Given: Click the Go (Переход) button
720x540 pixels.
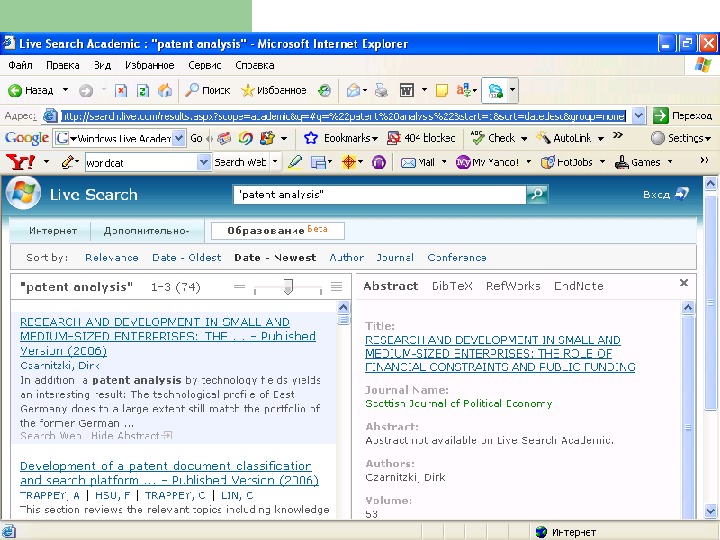Looking at the screenshot, I should coord(683,116).
